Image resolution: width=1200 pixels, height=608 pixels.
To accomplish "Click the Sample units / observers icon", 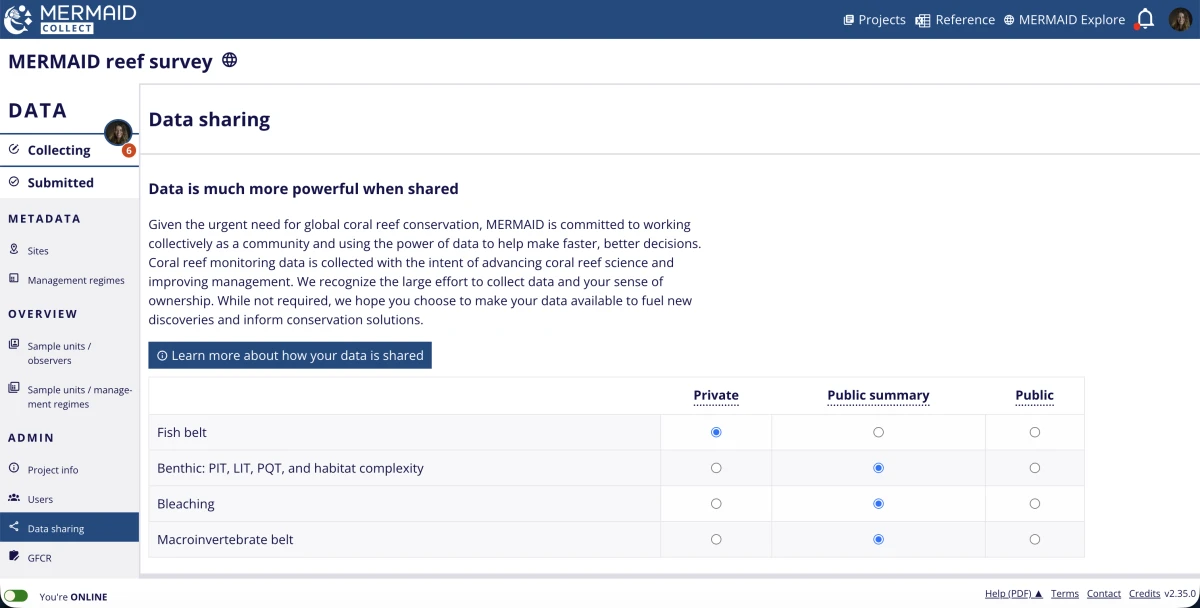I will 14,344.
